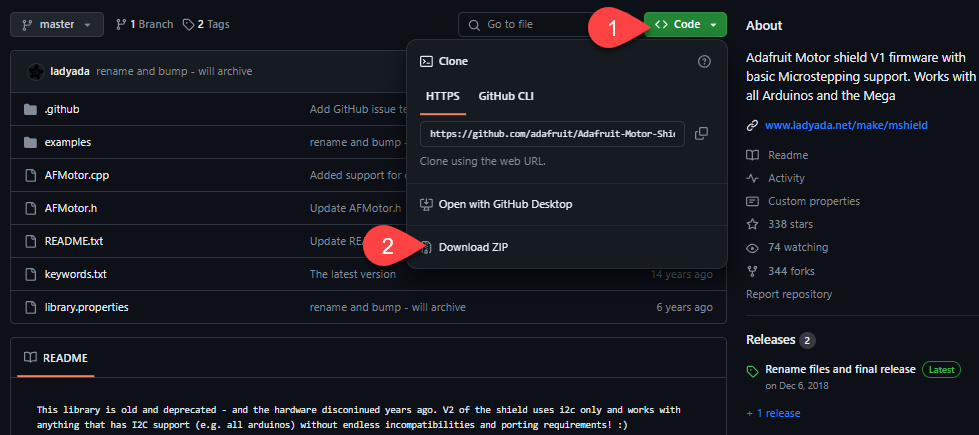Click the AFMotor.h commit message 'Update AFMotor.h'
Viewport: 979px width, 435px height.
click(x=355, y=208)
